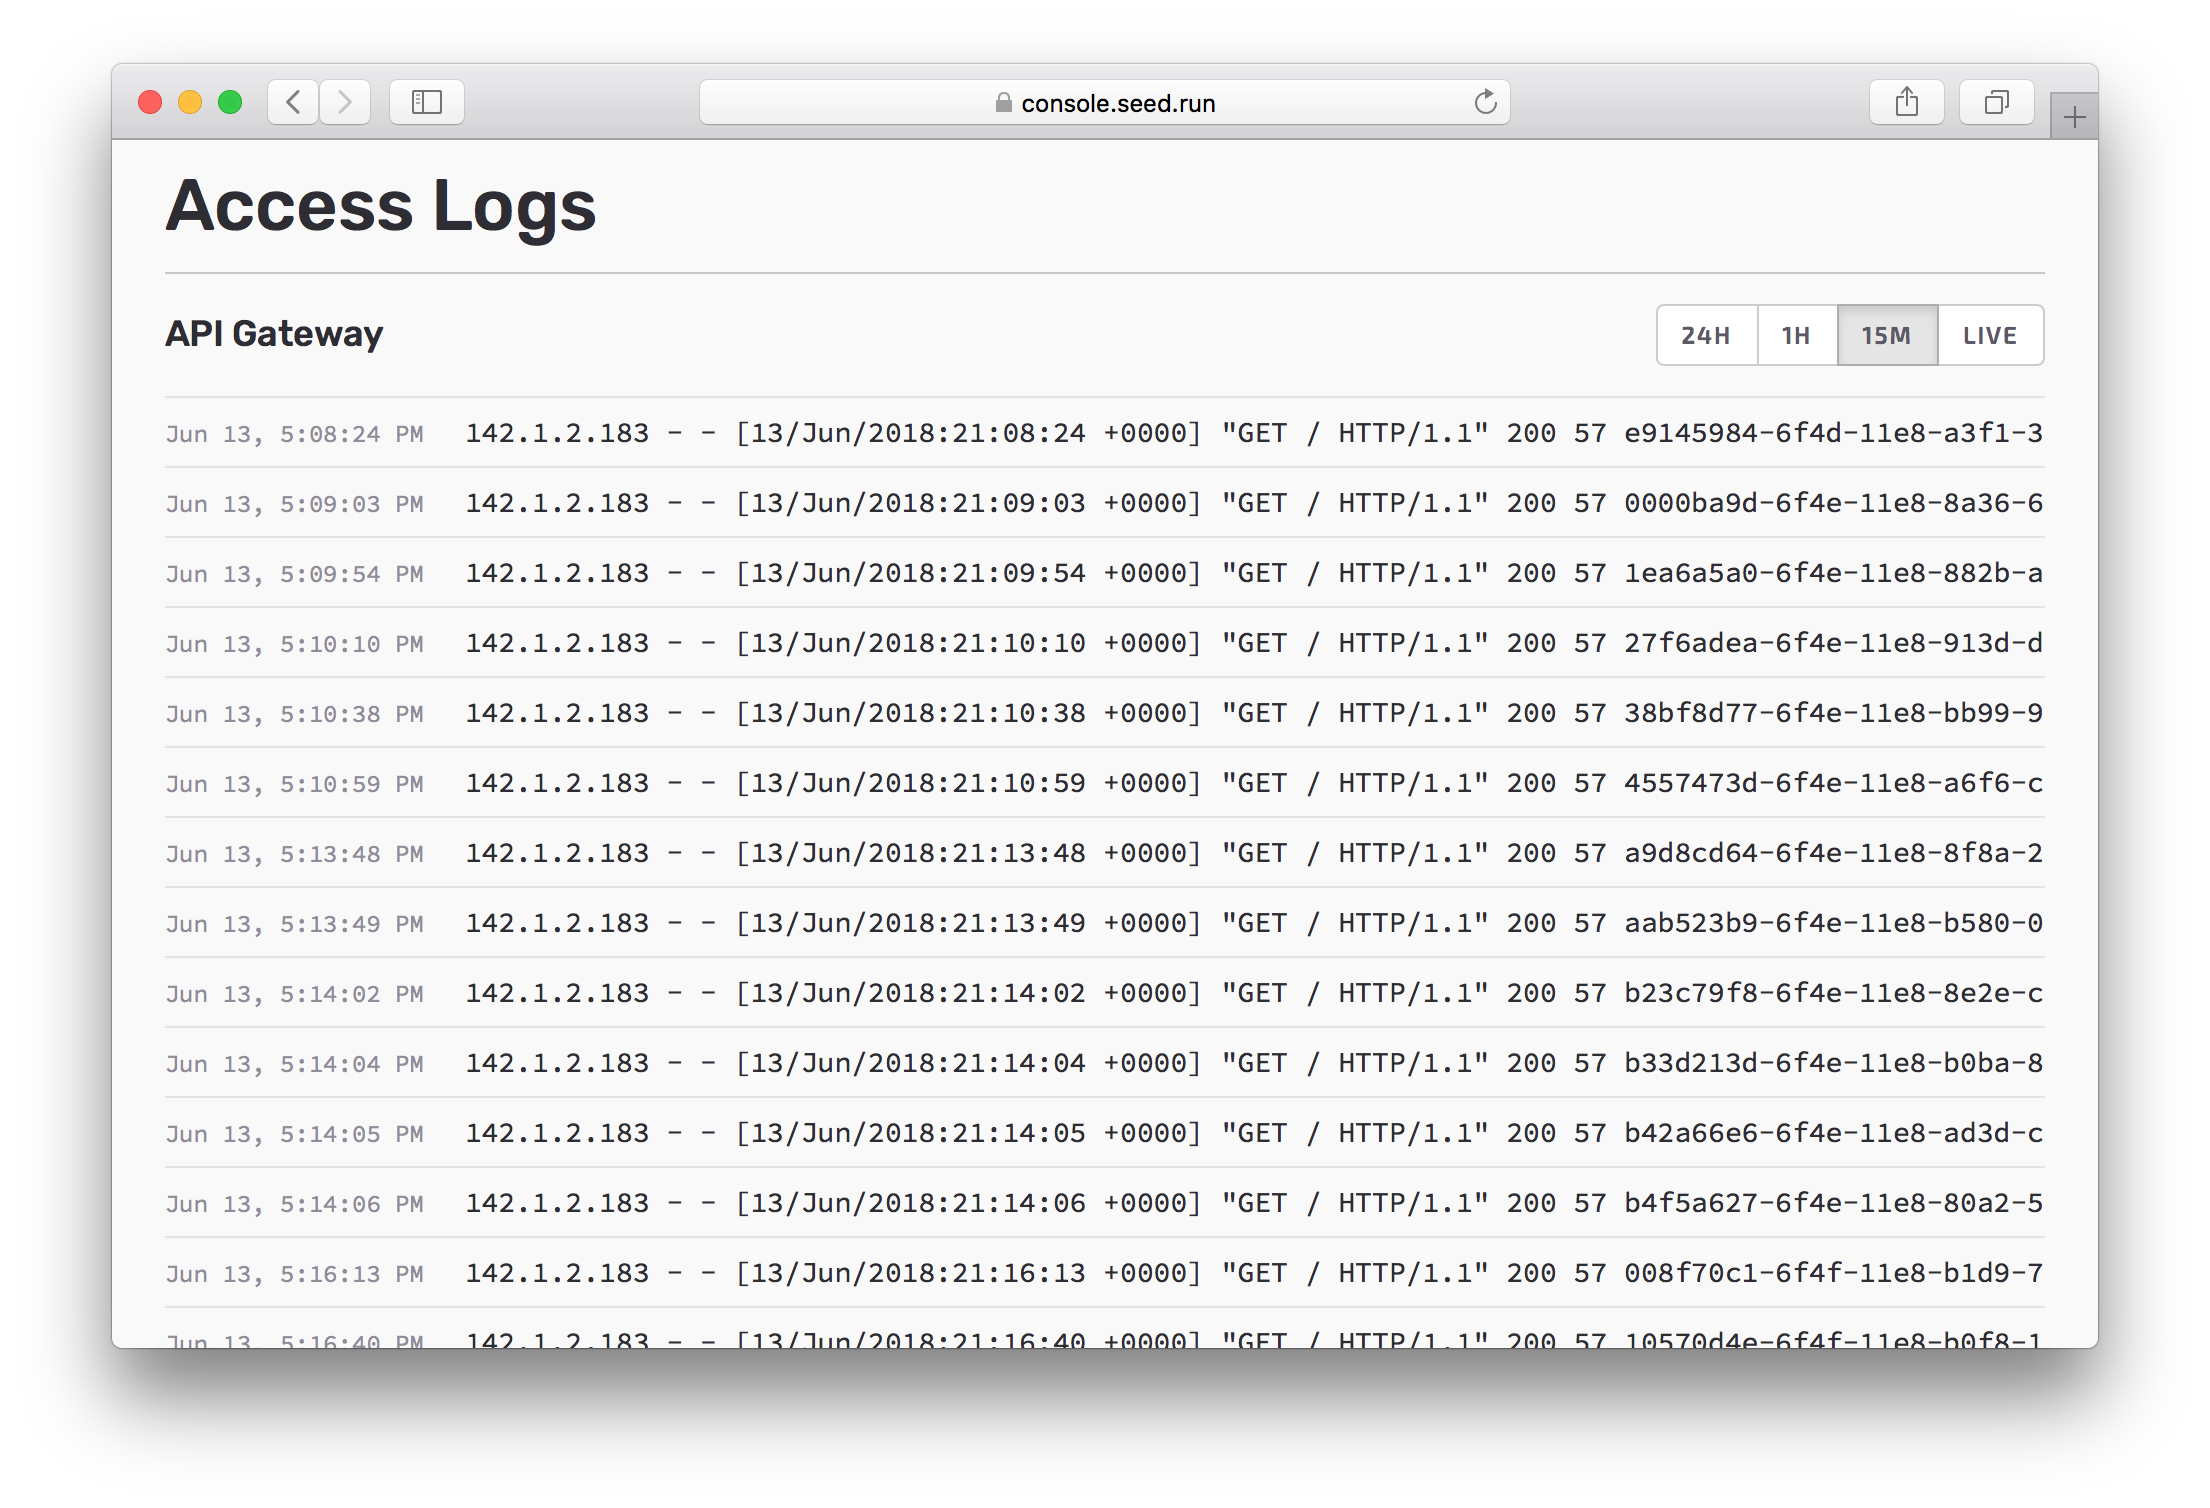Click the browser back arrow
2210x1508 pixels.
coord(293,102)
